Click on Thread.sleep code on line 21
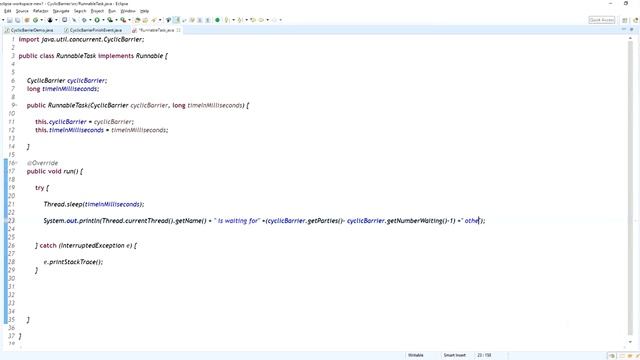The width and height of the screenshot is (640, 360). tap(94, 204)
